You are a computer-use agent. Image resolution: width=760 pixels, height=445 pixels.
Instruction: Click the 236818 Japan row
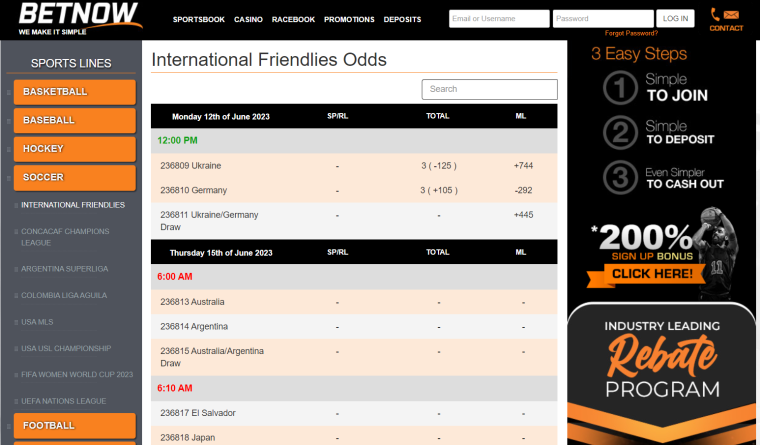click(x=354, y=437)
